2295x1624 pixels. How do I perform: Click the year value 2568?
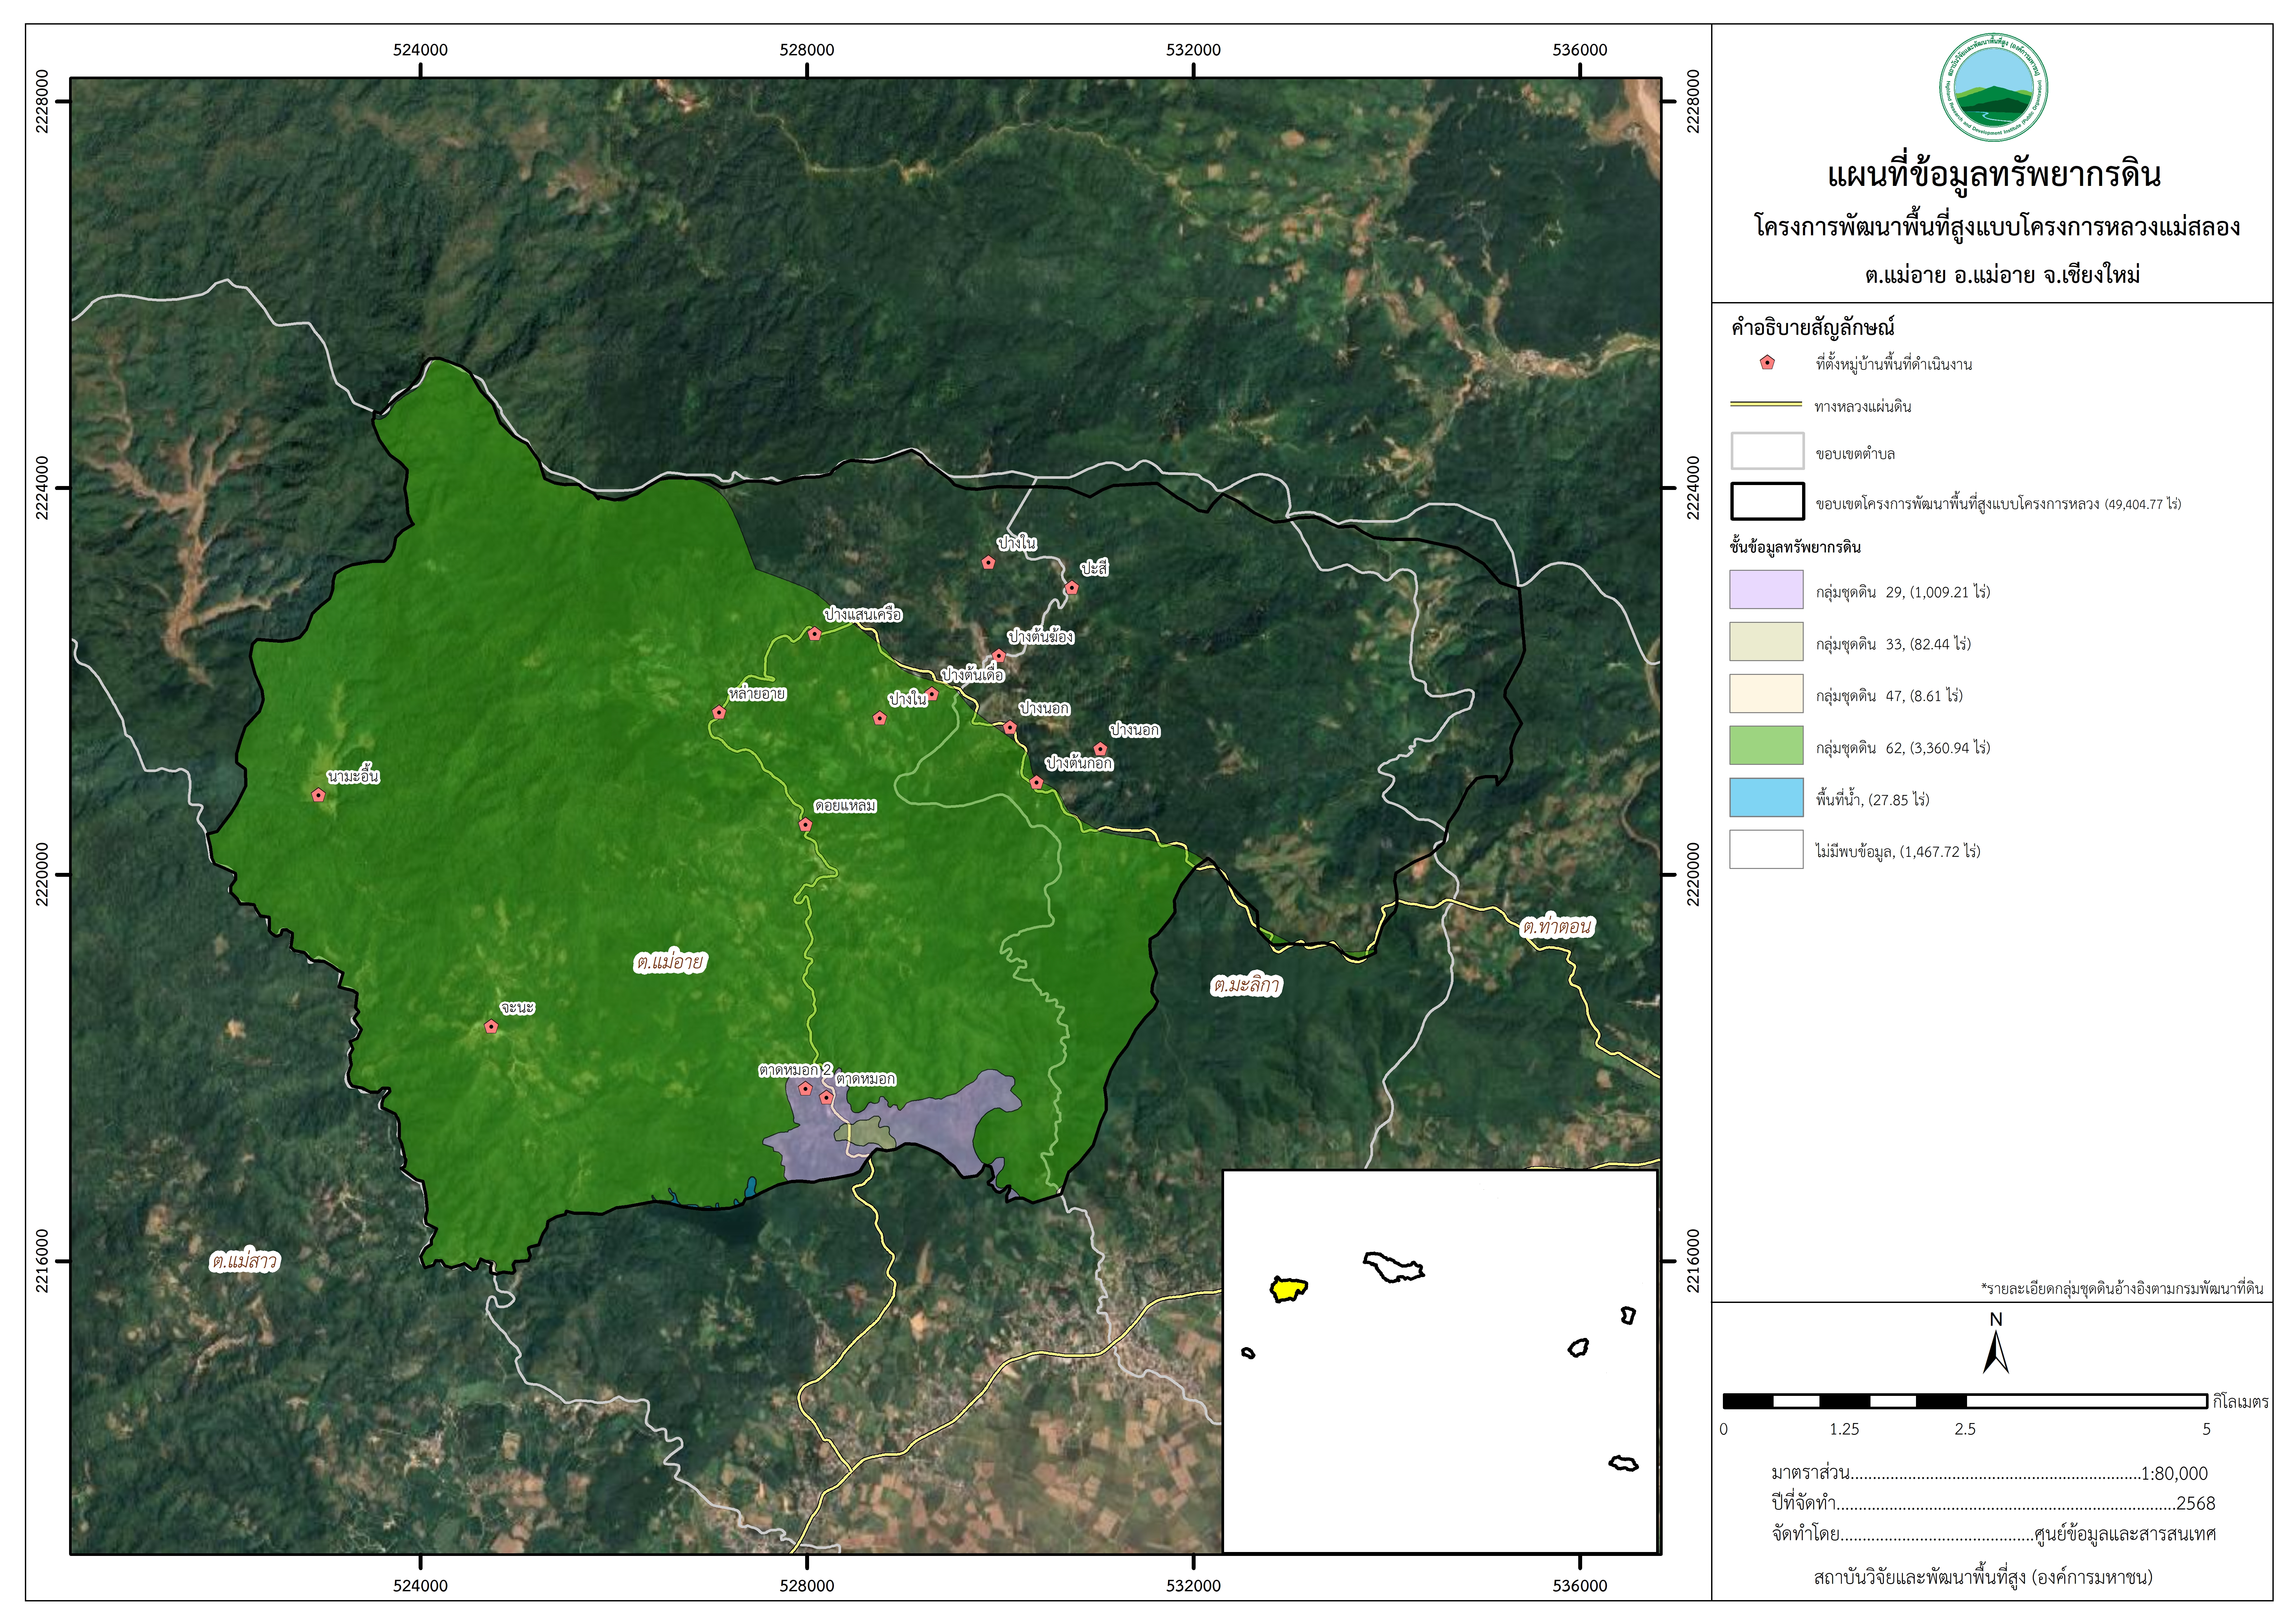(x=2196, y=1504)
